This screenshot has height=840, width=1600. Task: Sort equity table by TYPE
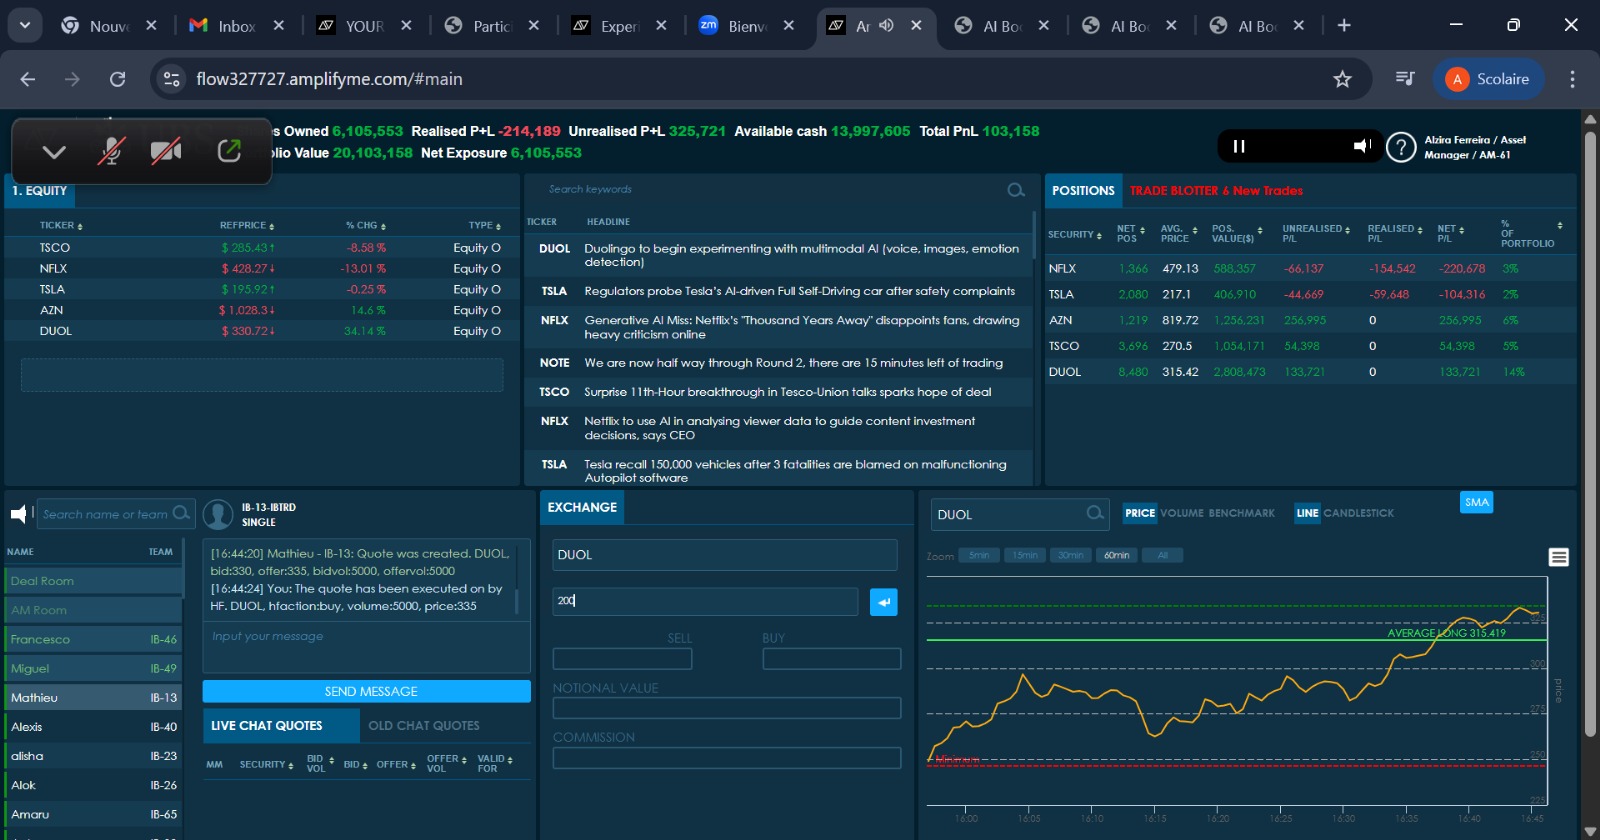[485, 226]
